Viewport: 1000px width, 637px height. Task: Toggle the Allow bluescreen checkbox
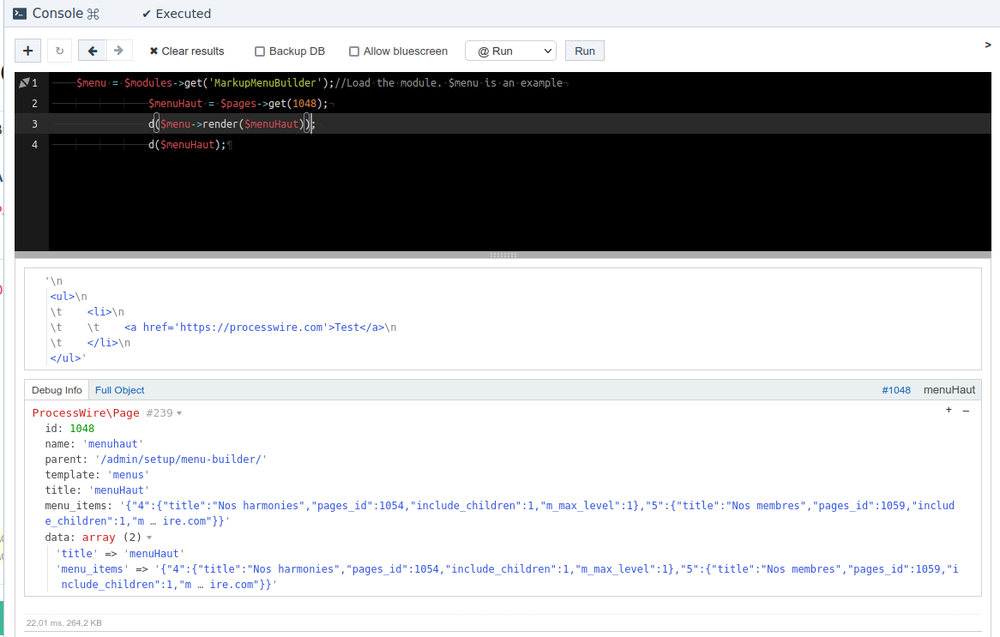click(x=354, y=52)
